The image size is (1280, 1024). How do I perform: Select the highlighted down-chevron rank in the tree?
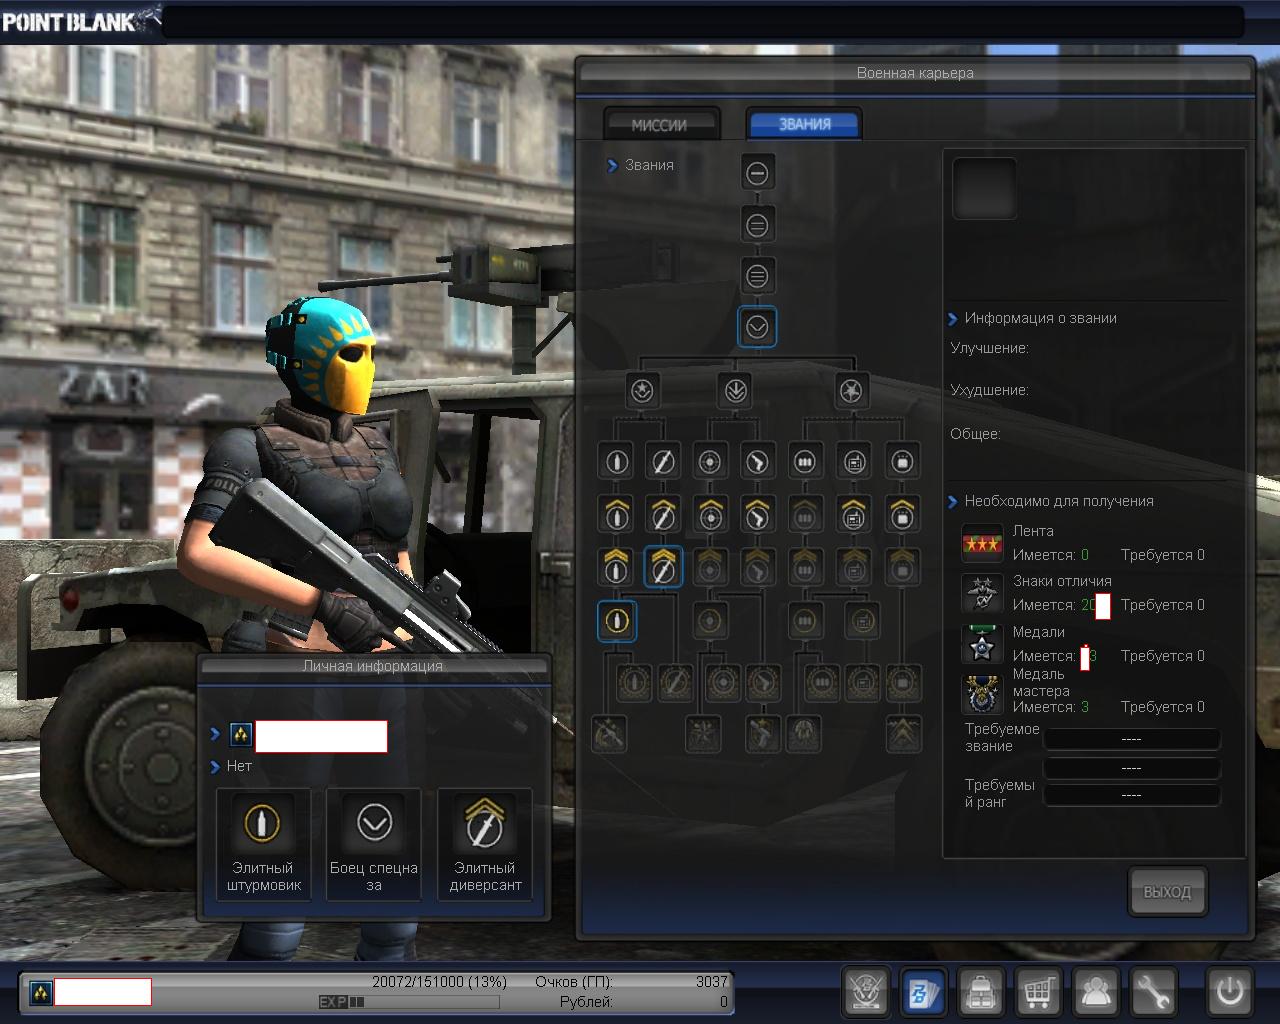(x=757, y=327)
